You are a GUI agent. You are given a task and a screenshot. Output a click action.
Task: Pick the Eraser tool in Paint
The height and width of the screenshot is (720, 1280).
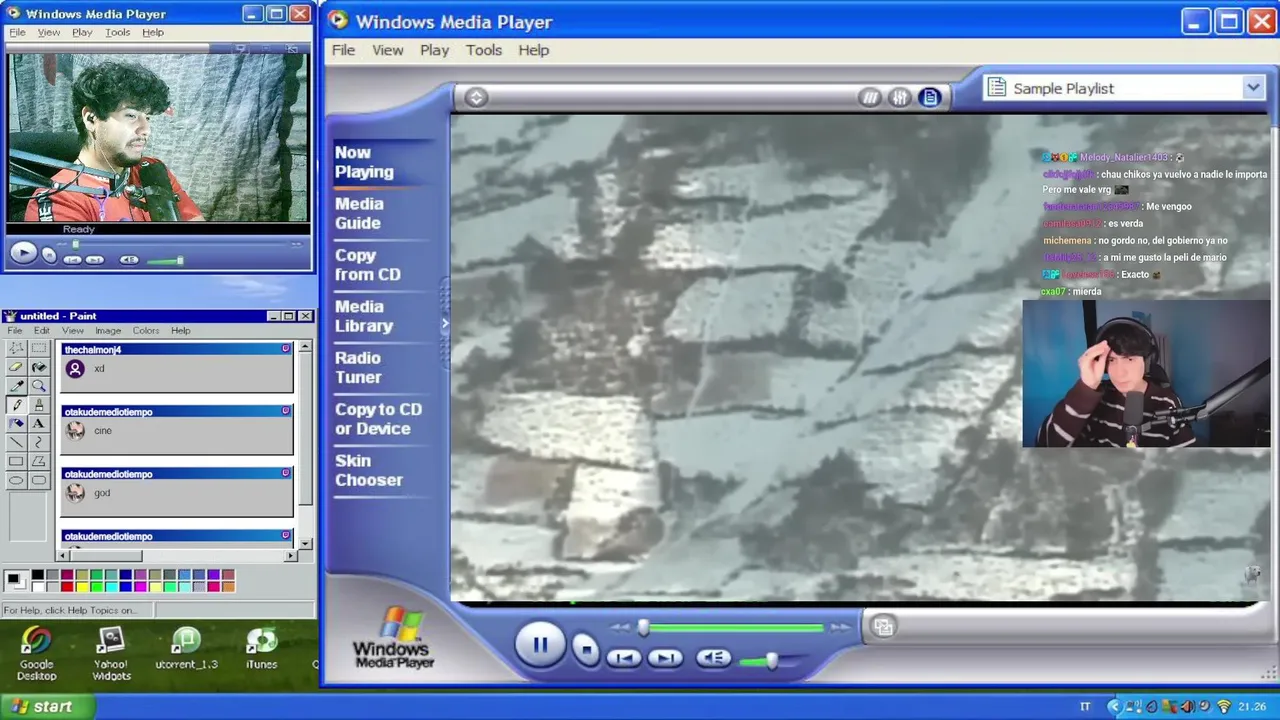(x=16, y=367)
